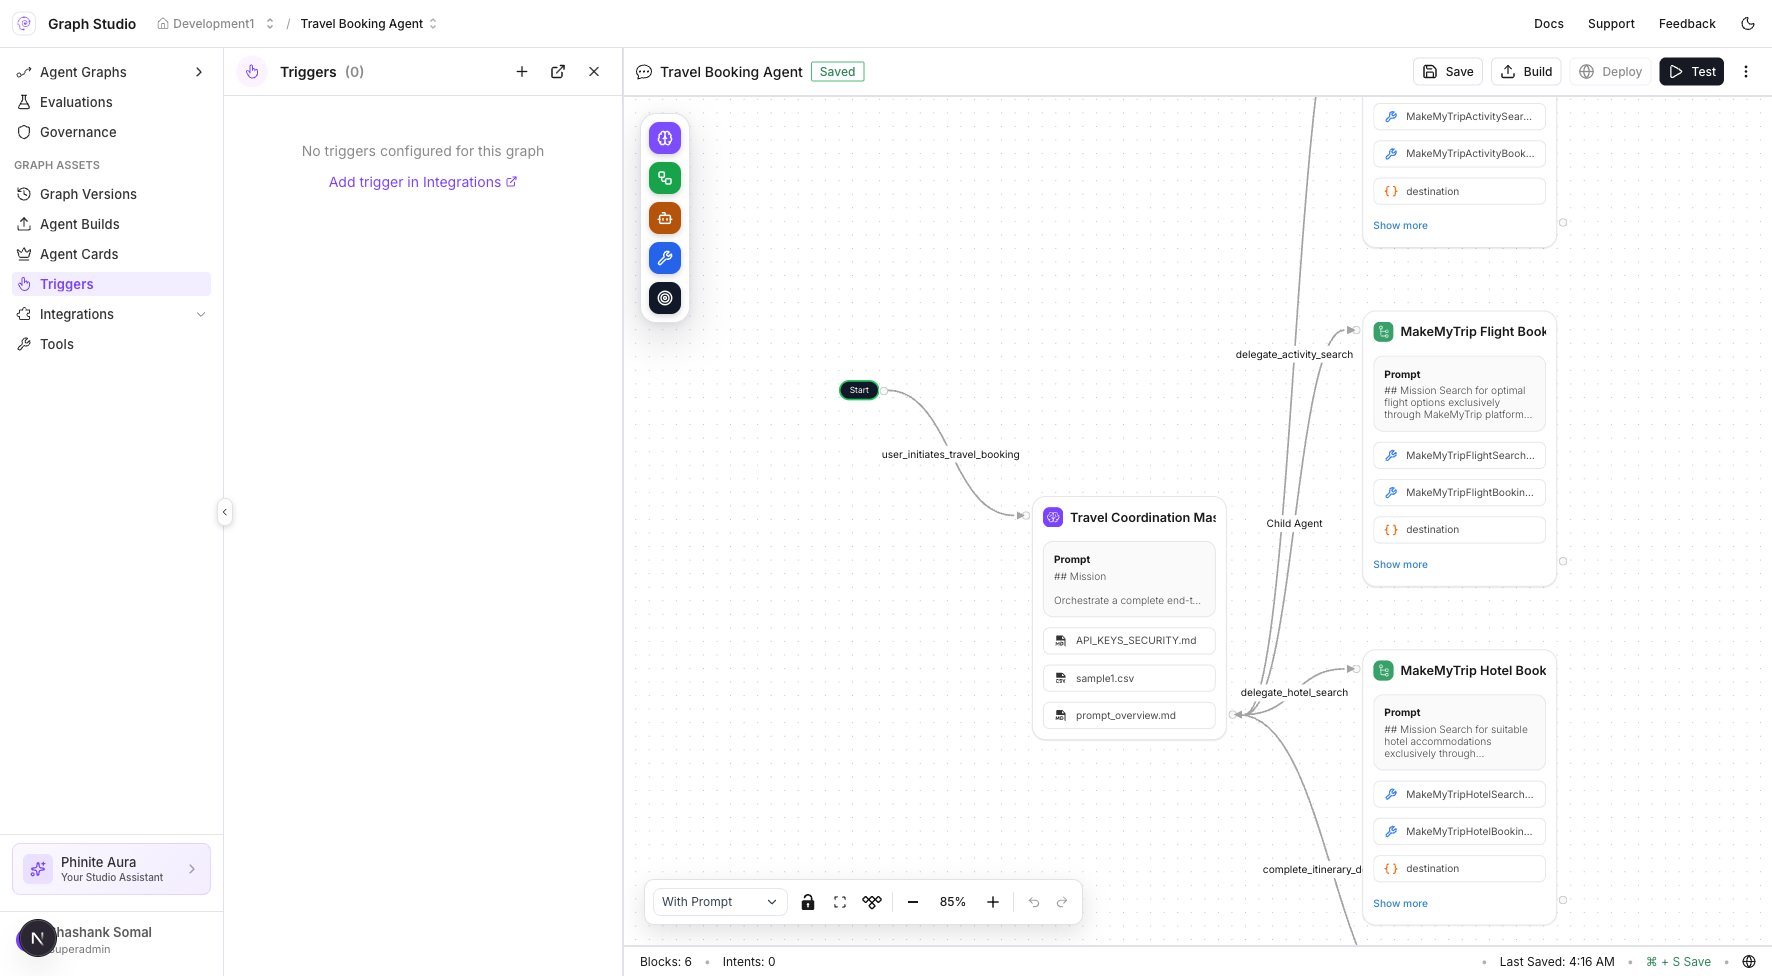Click the Save button
1772x976 pixels.
[x=1447, y=72]
